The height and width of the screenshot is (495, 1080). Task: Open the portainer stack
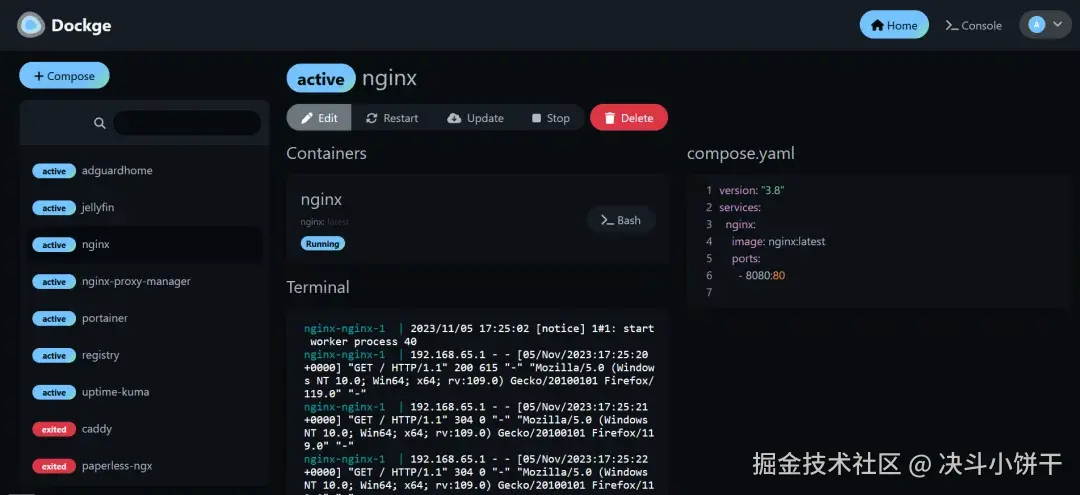point(145,318)
